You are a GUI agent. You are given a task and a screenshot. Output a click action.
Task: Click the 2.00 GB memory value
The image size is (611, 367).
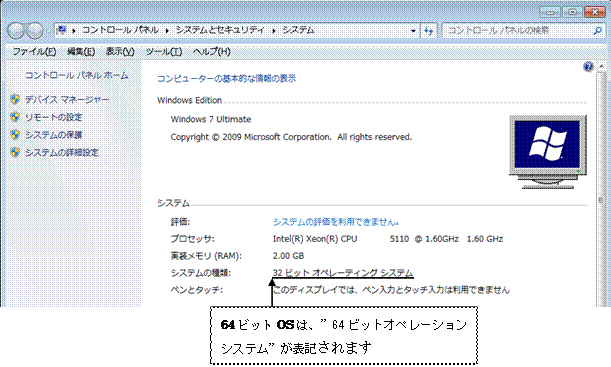(288, 256)
